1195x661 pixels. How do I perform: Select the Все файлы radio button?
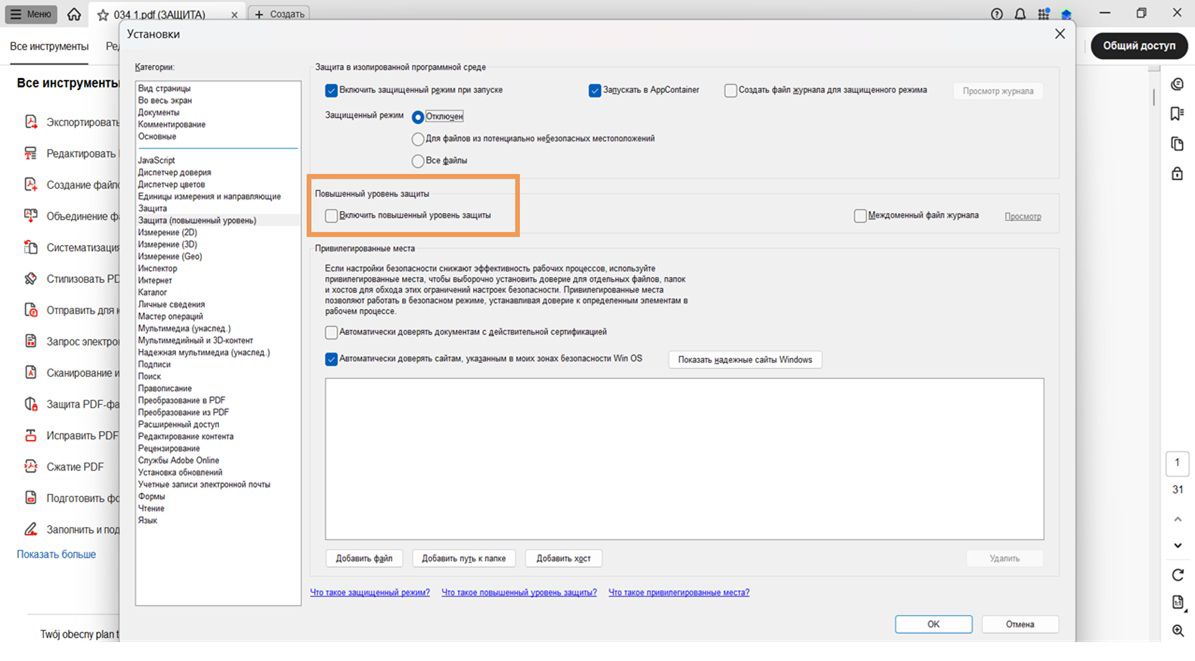pos(418,161)
